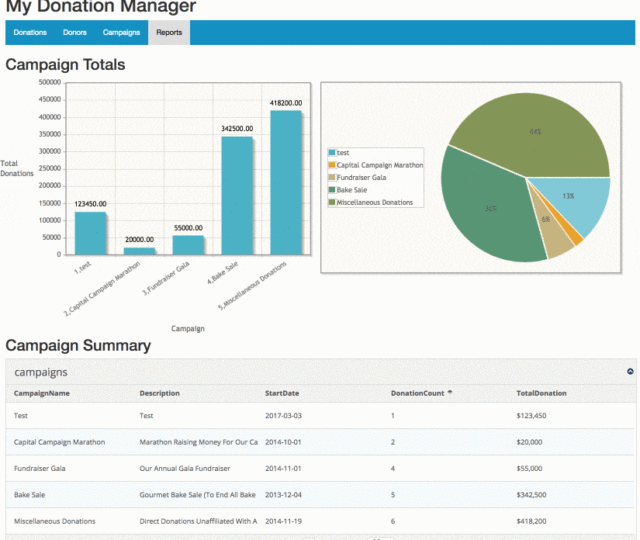Click the '2014-11-01' start date cell
The width and height of the screenshot is (640, 540).
click(283, 468)
